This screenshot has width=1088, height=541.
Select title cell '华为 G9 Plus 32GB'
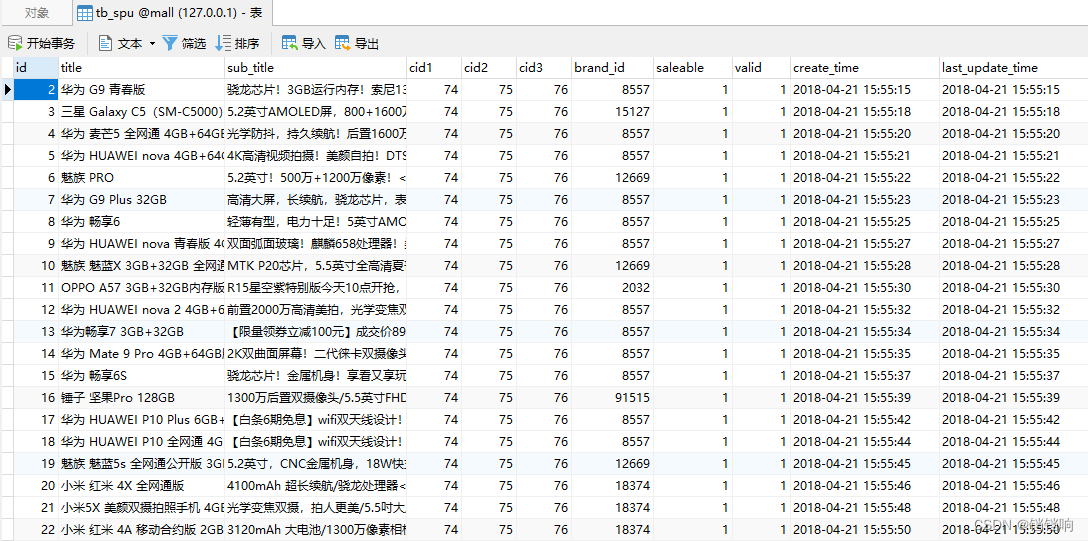click(x=142, y=200)
